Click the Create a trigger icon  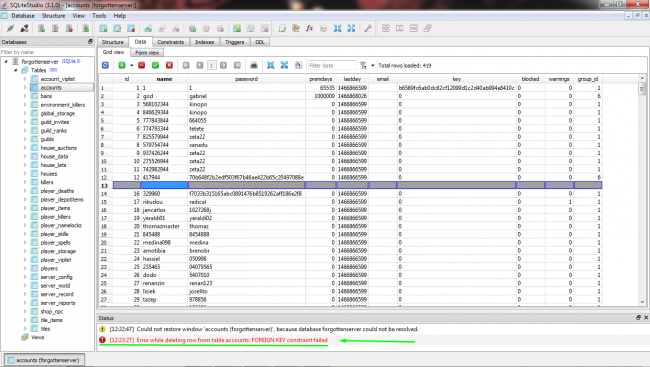pyautogui.click(x=192, y=28)
